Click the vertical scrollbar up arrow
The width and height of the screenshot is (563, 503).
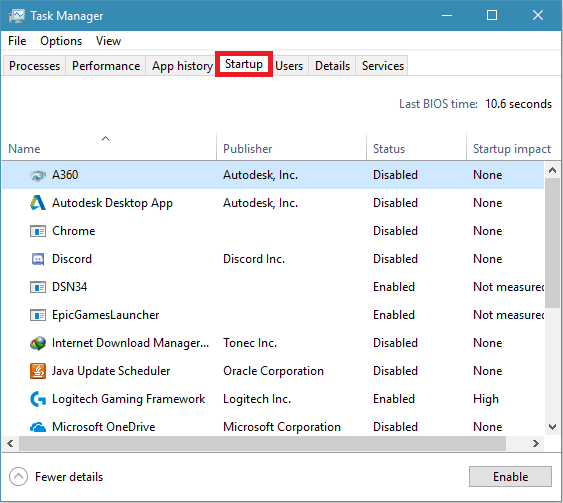tap(552, 170)
